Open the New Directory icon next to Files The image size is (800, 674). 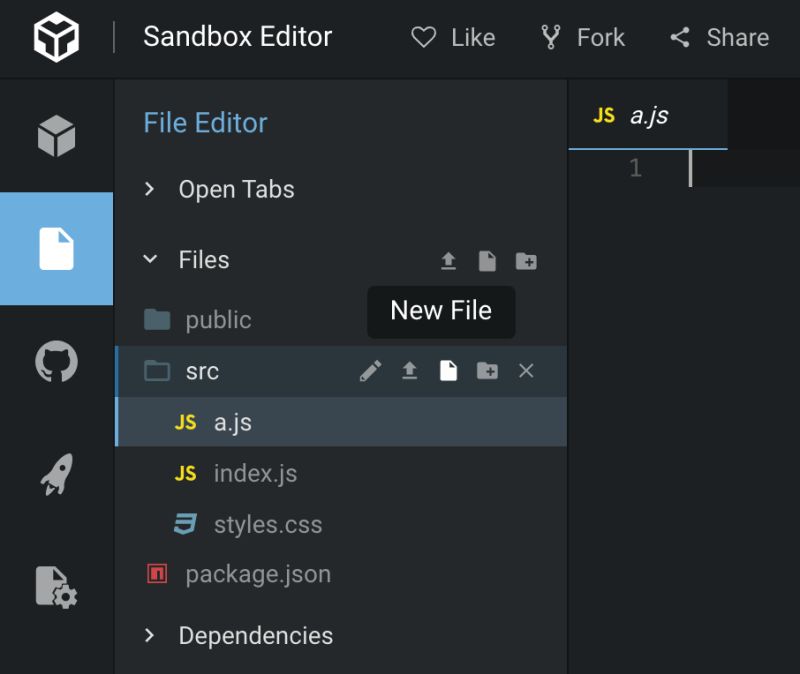tap(526, 260)
